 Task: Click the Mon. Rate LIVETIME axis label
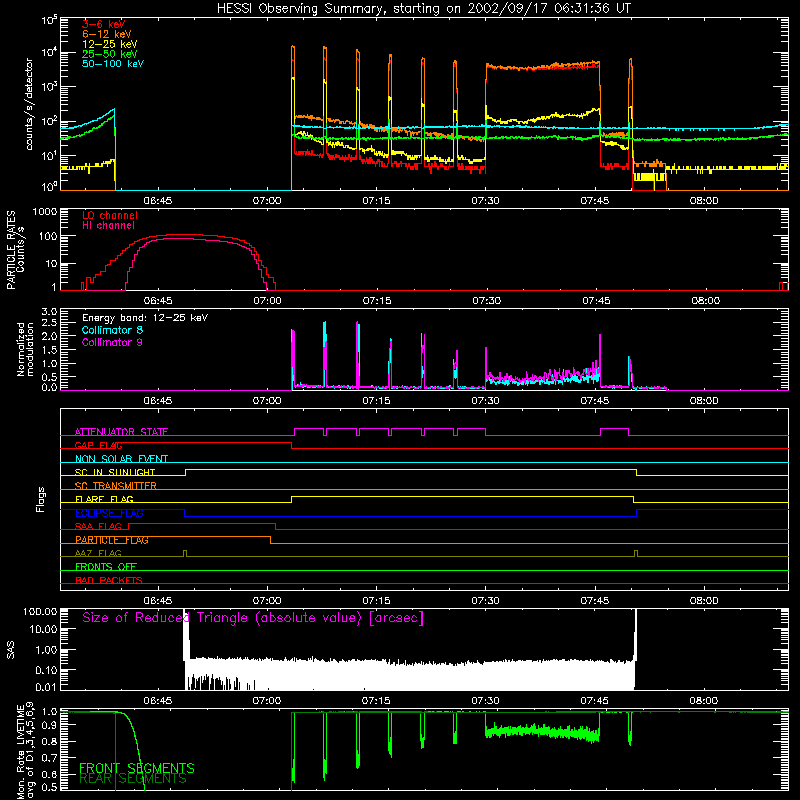point(25,751)
